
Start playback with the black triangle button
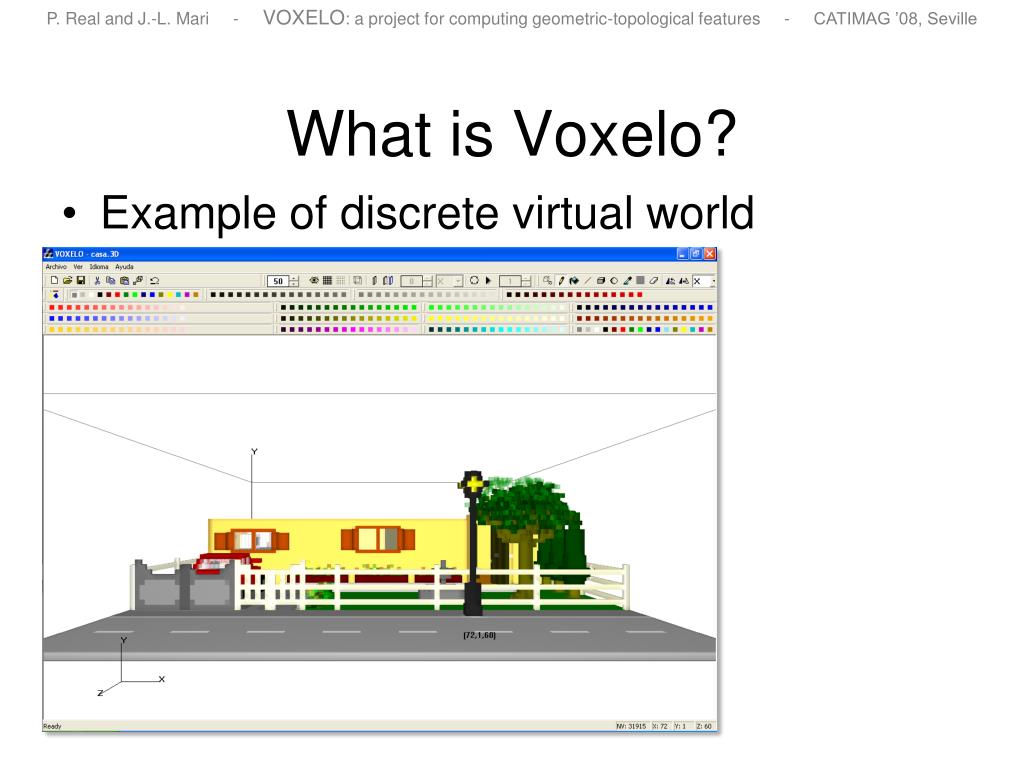[x=488, y=280]
